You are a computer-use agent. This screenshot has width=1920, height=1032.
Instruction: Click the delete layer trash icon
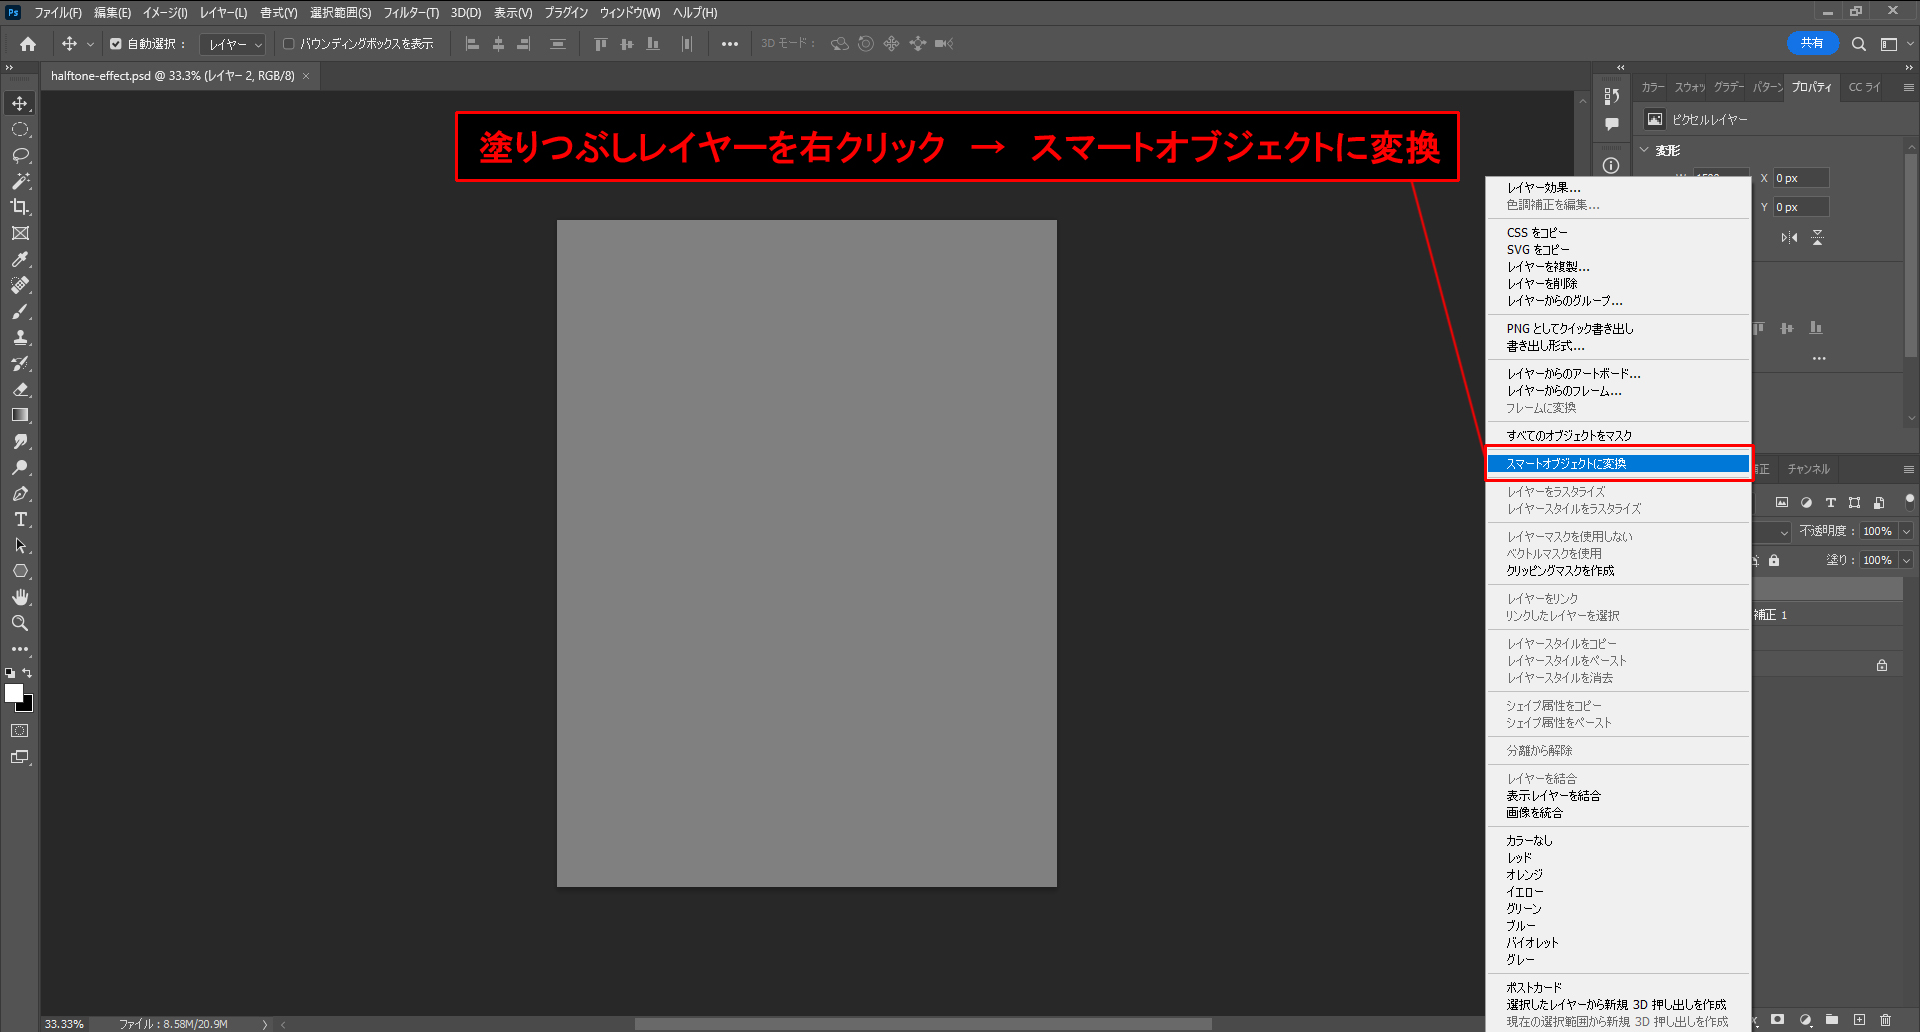(1885, 1020)
